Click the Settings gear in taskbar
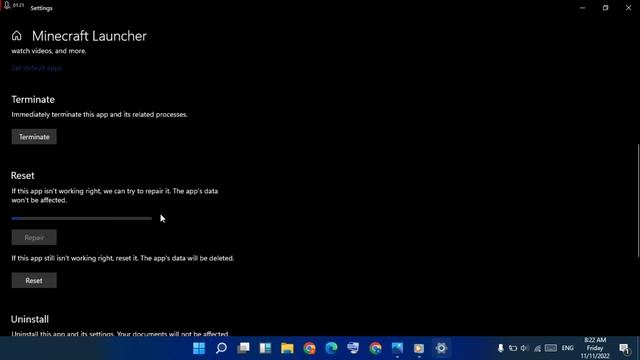This screenshot has width=640, height=360. point(441,348)
